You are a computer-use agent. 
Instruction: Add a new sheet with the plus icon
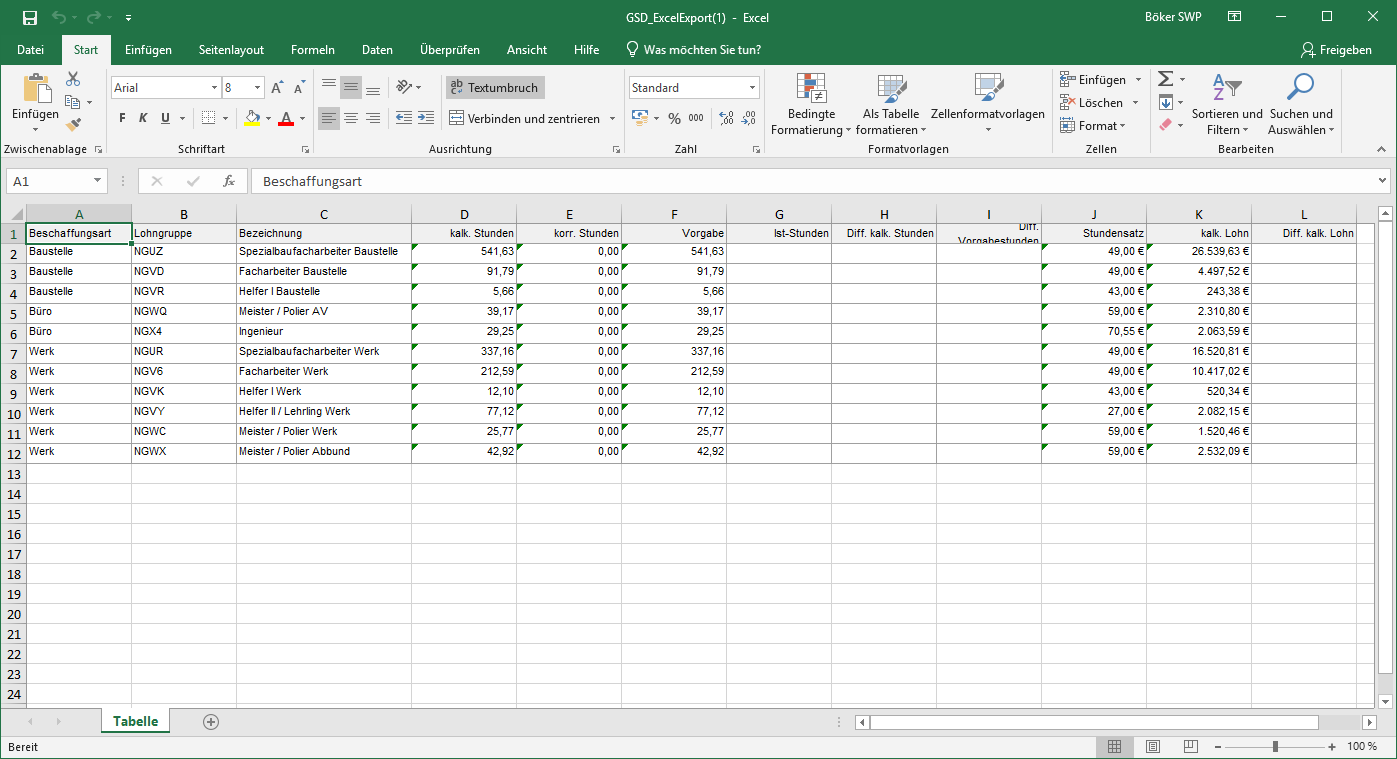(210, 721)
